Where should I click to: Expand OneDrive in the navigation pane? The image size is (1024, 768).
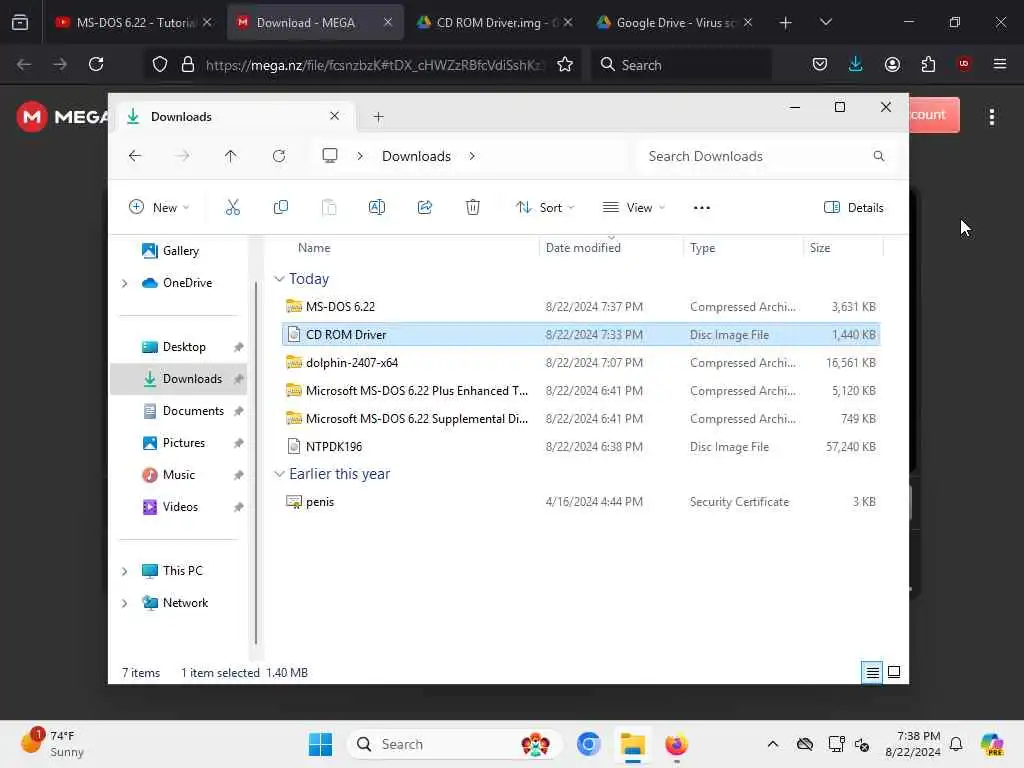click(x=124, y=283)
